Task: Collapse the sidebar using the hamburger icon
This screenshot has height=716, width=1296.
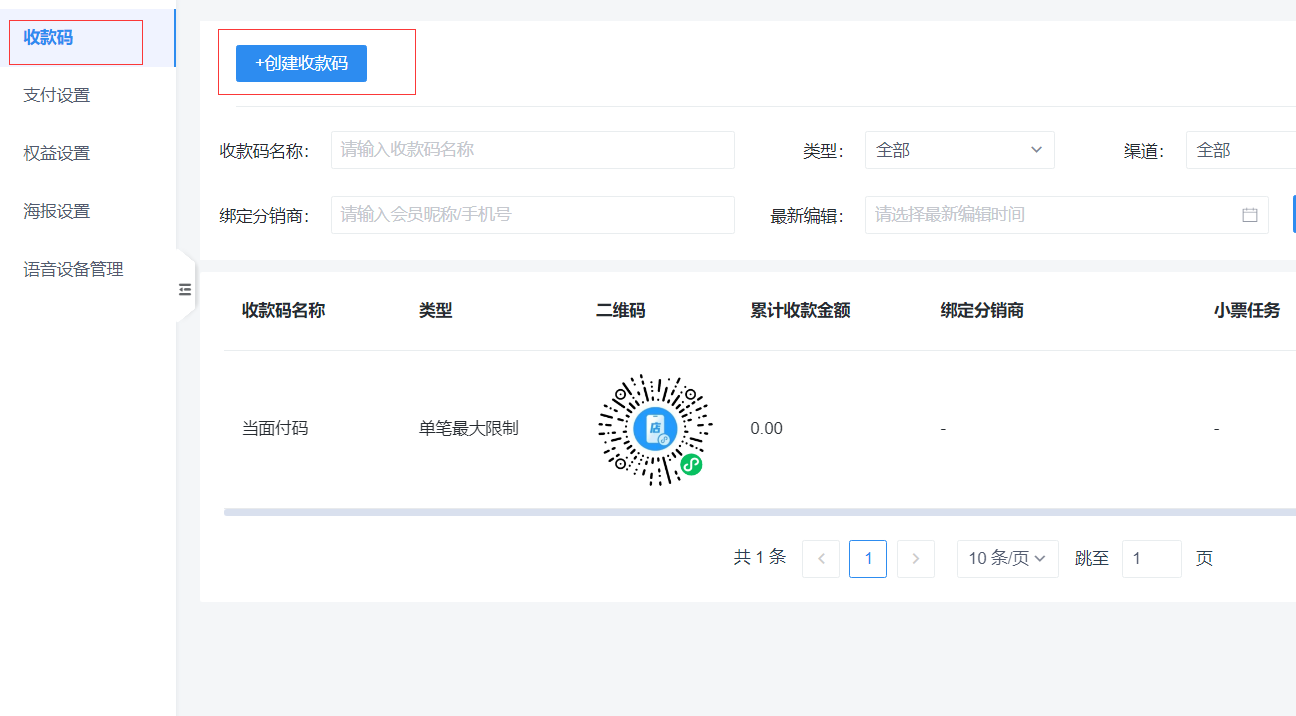Action: click(185, 289)
